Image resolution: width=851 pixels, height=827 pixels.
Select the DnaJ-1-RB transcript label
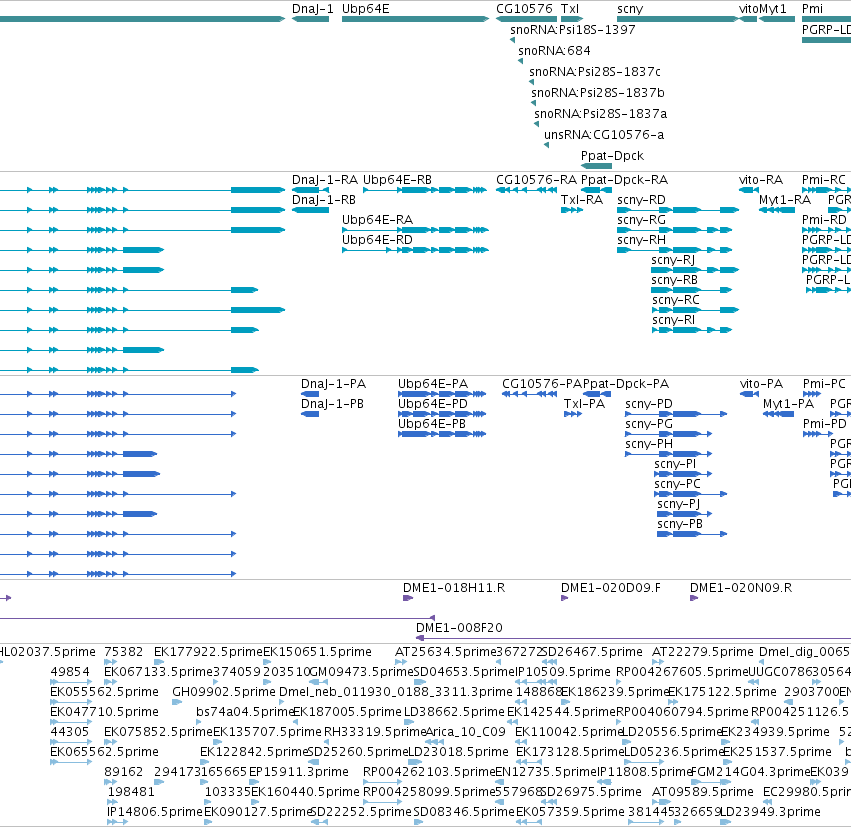point(323,200)
